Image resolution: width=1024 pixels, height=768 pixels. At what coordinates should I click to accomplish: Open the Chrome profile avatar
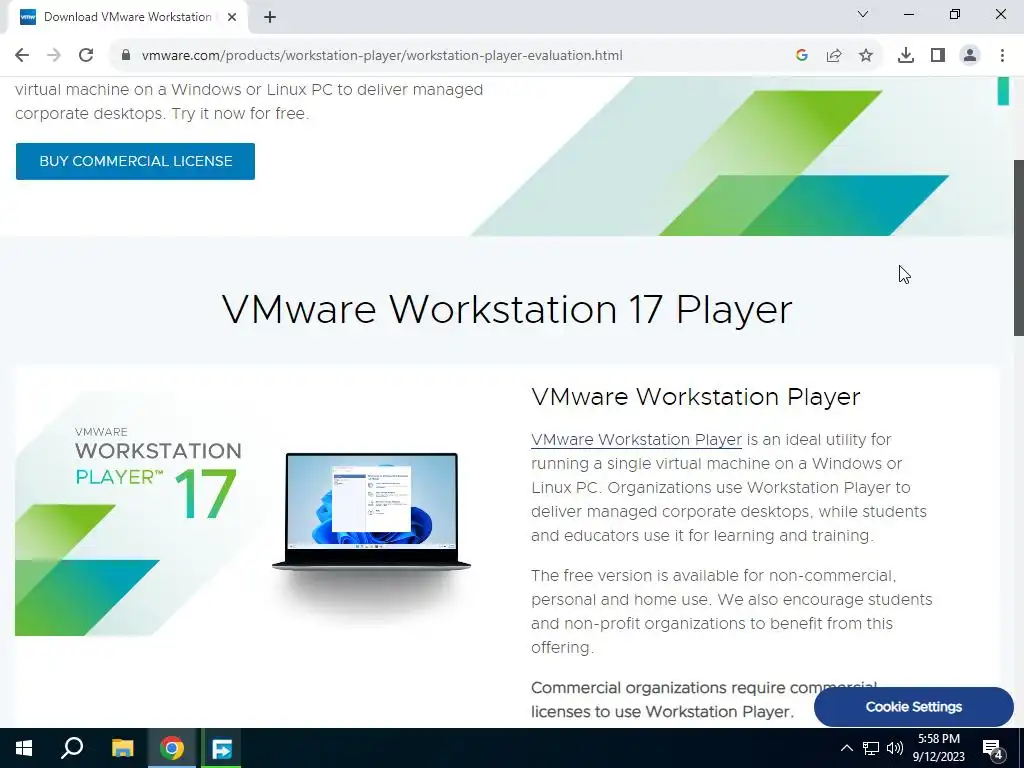pyautogui.click(x=970, y=56)
